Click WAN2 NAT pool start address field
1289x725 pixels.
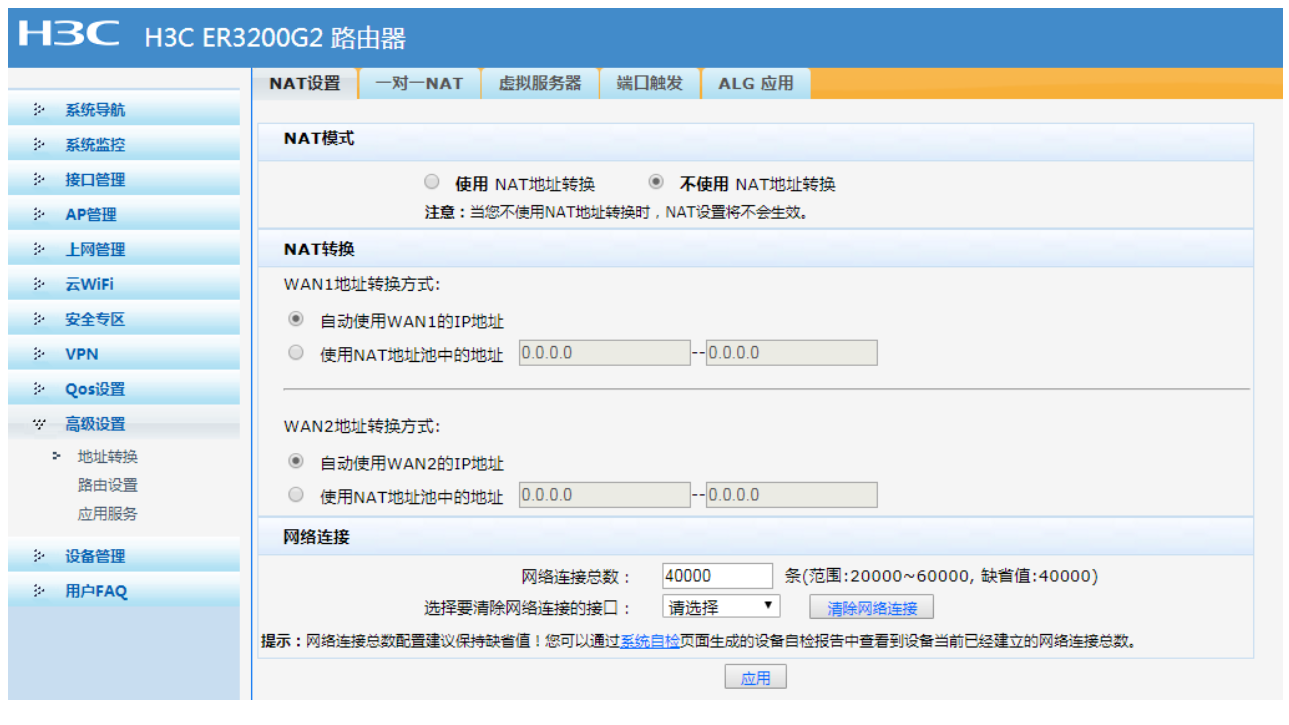tap(605, 495)
